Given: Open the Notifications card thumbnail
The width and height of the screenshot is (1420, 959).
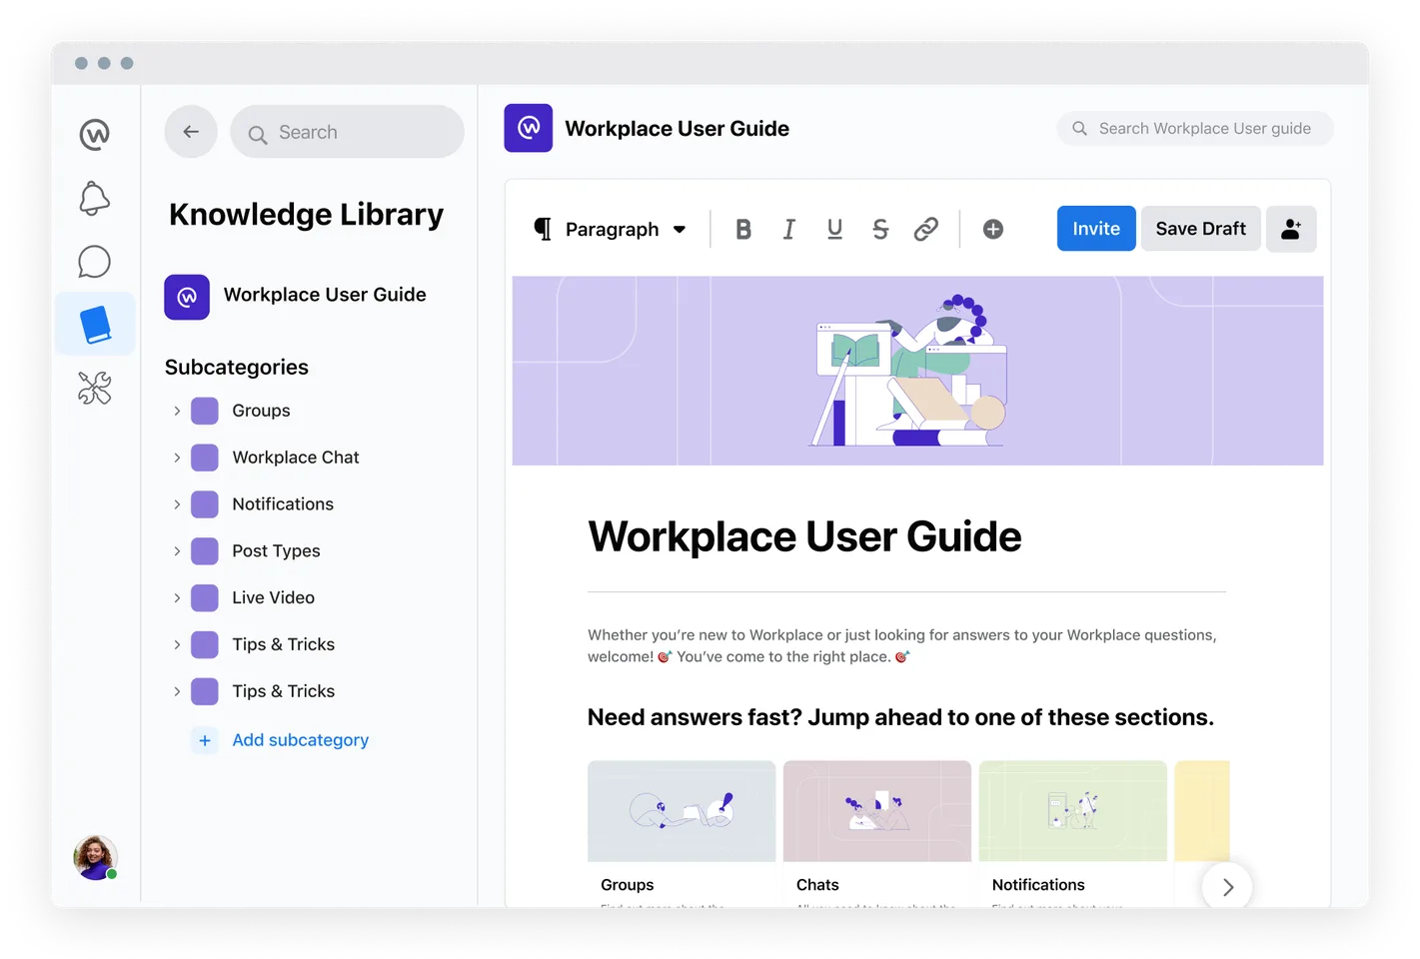Looking at the screenshot, I should pyautogui.click(x=1073, y=811).
